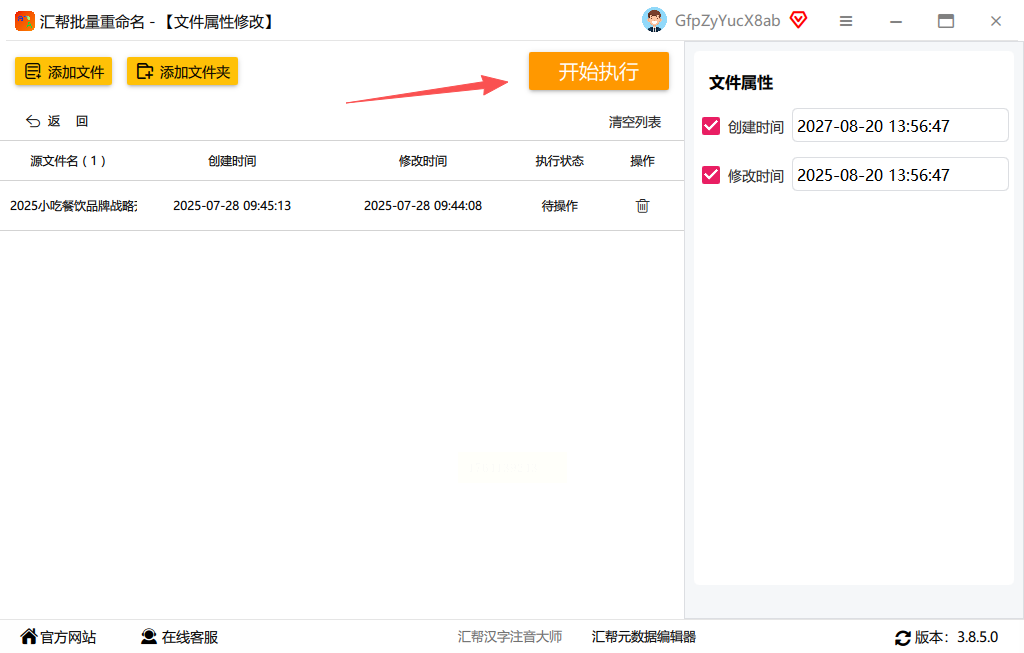Click the 文件属性 panel heading
This screenshot has height=653, width=1024.
741,83
